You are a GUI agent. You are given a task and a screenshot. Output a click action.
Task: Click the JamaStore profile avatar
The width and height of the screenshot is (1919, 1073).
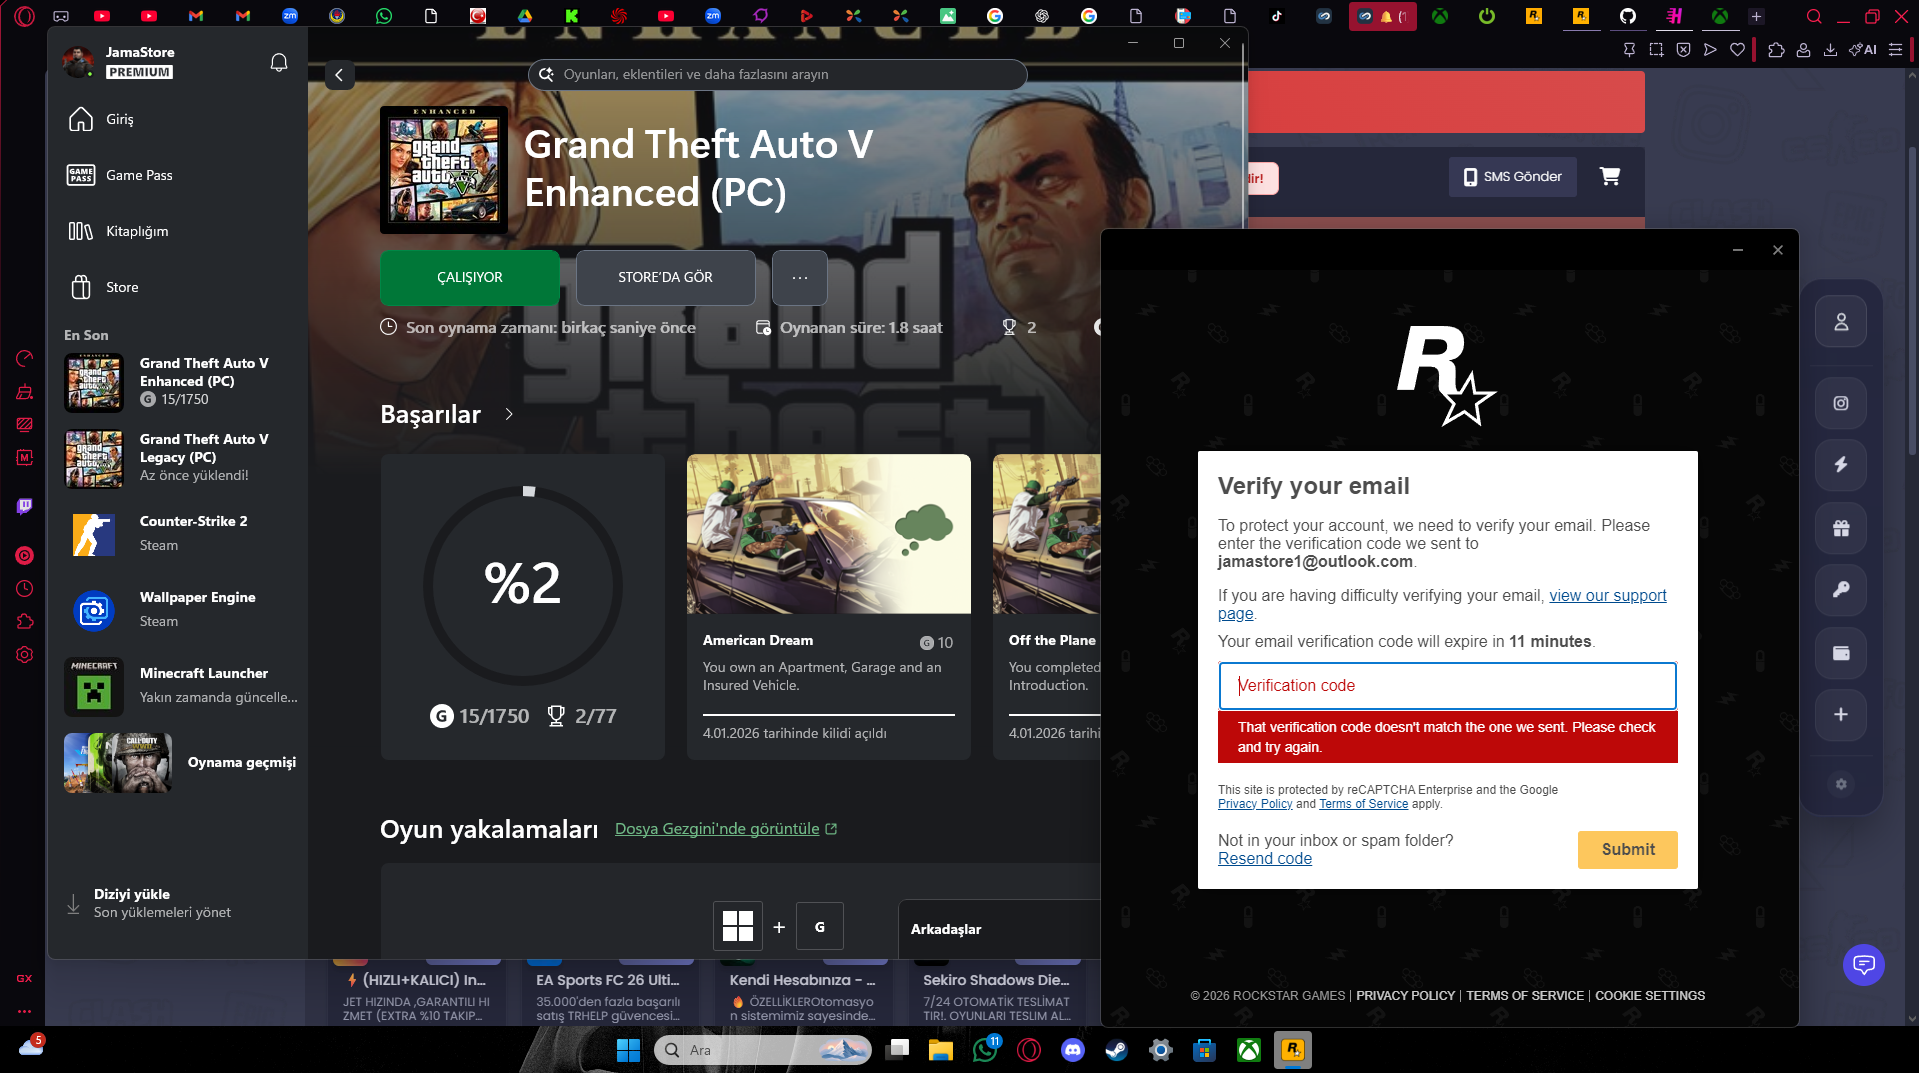[78, 62]
